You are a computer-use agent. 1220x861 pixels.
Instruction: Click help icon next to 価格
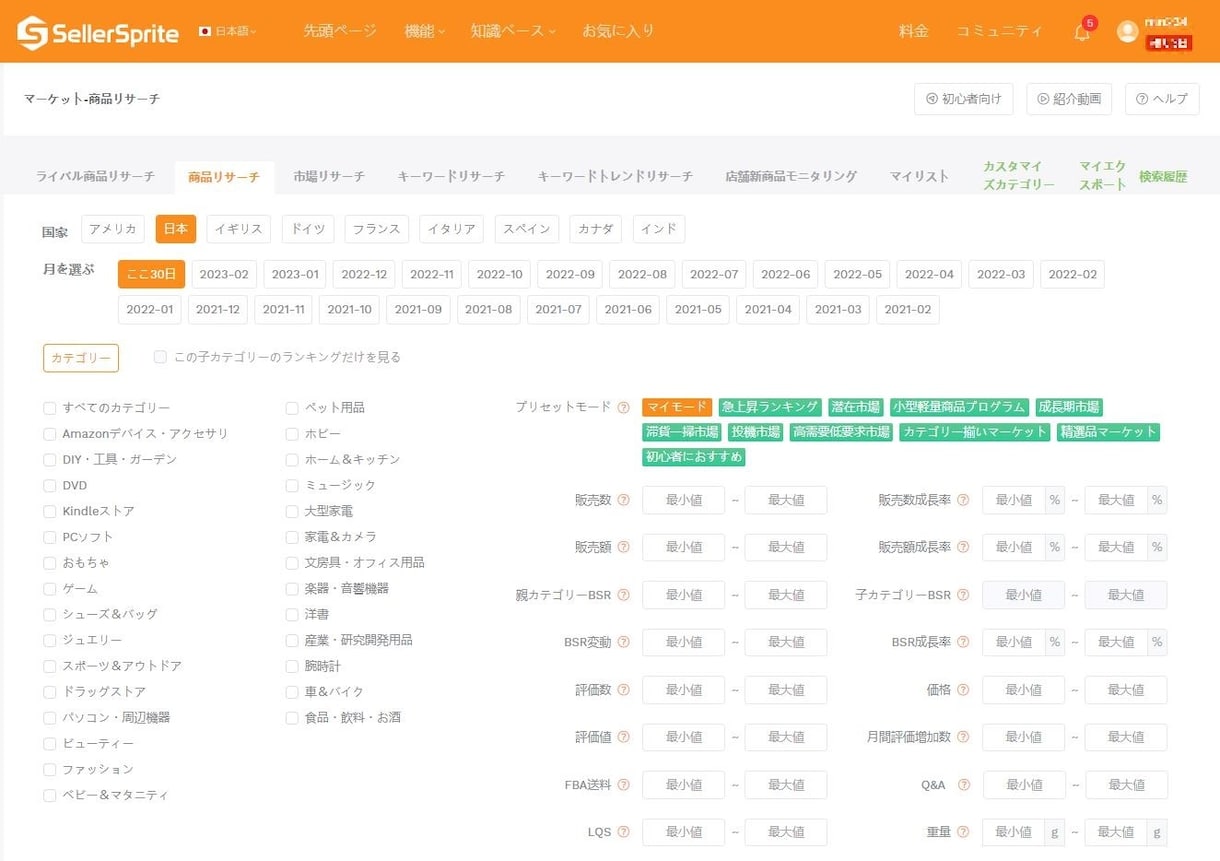click(x=963, y=690)
